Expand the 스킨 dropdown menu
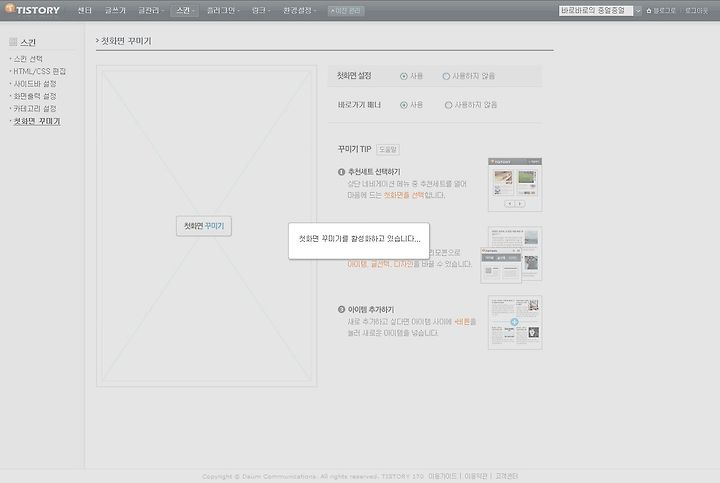The image size is (720, 483). 185,10
